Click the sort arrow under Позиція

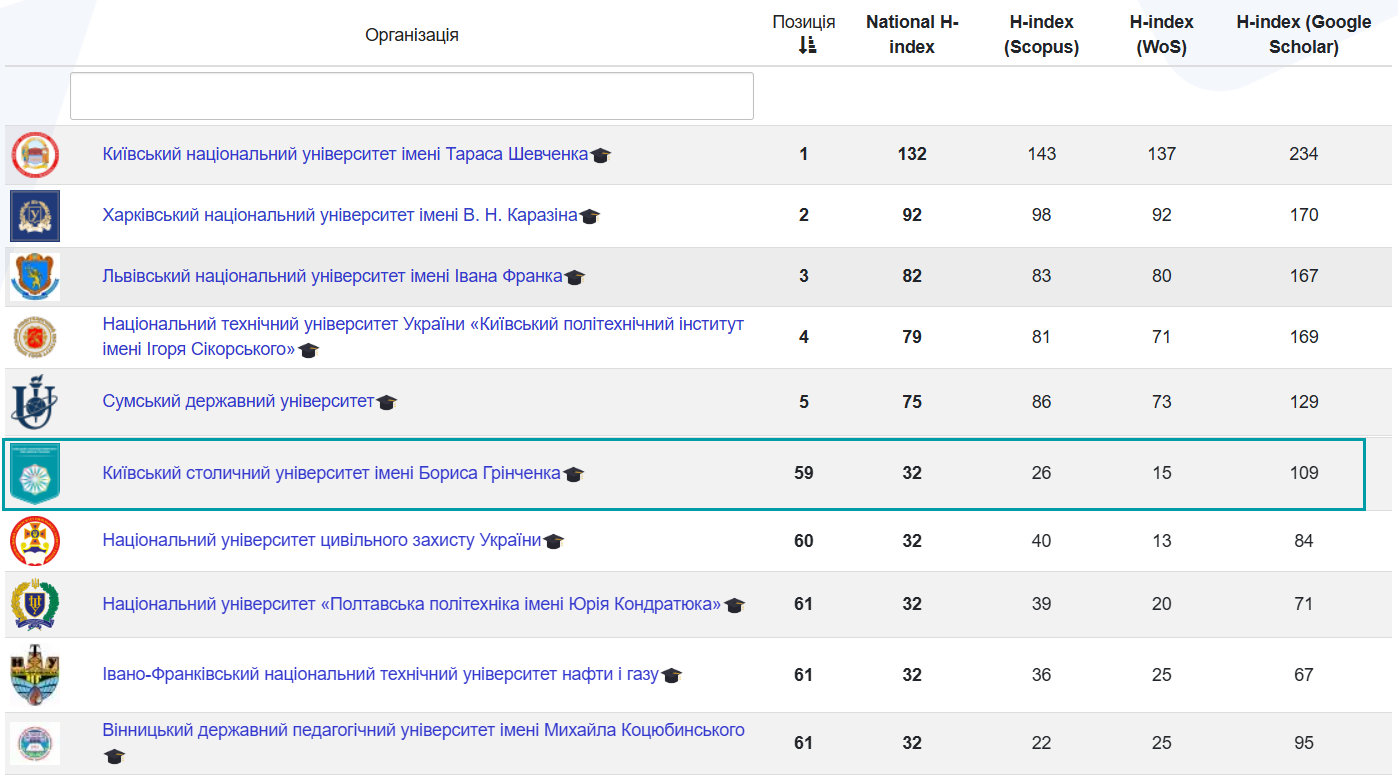point(807,45)
